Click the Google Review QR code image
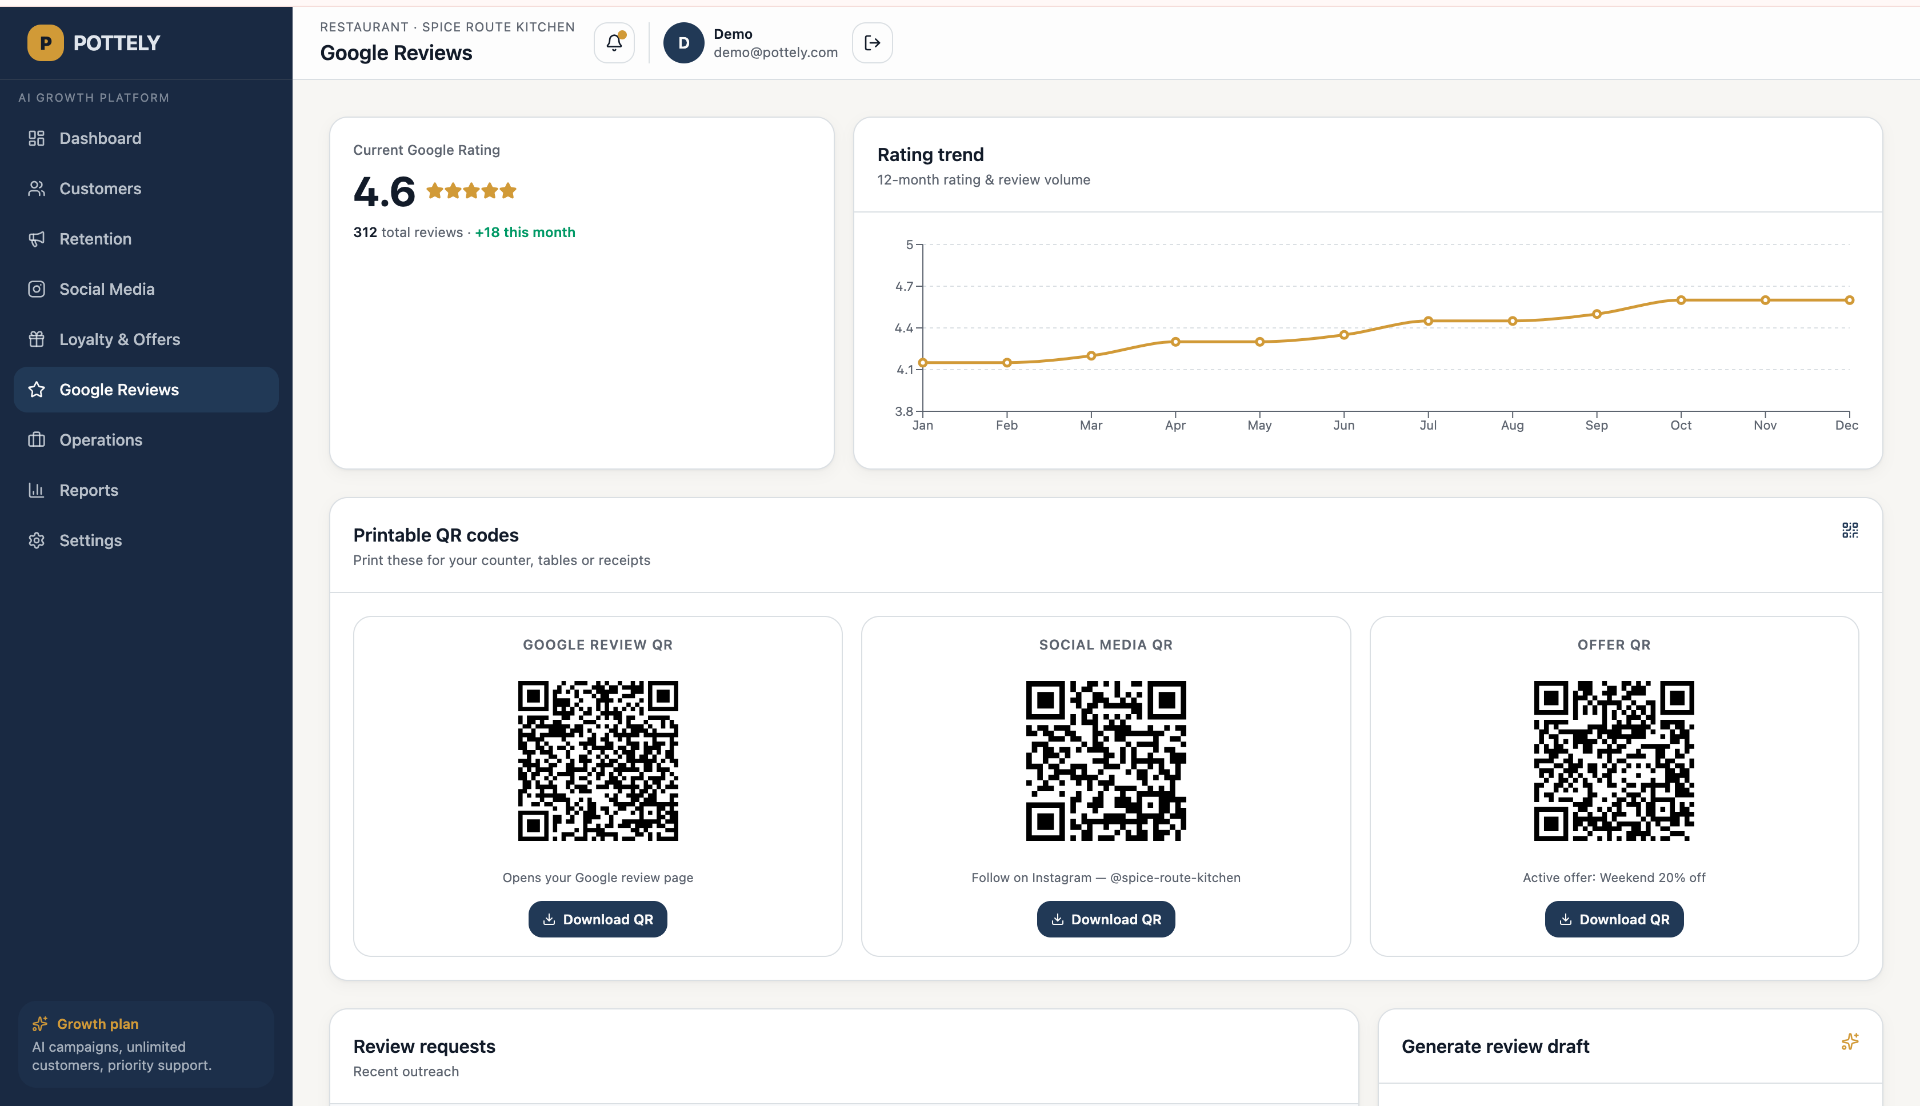The height and width of the screenshot is (1106, 1920). pyautogui.click(x=598, y=761)
